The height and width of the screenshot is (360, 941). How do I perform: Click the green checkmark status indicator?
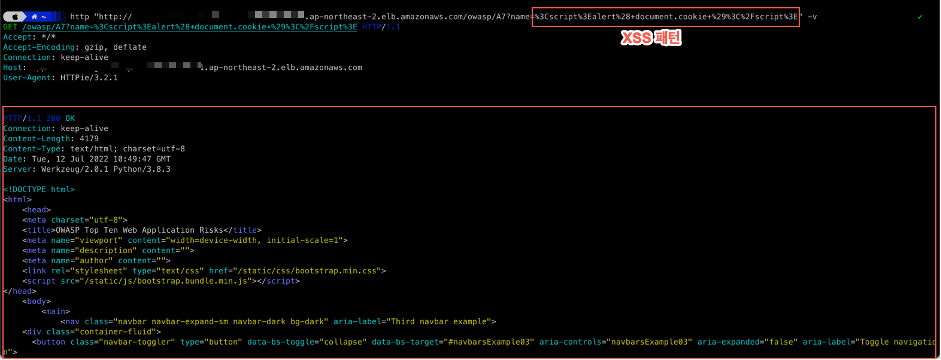coord(920,16)
